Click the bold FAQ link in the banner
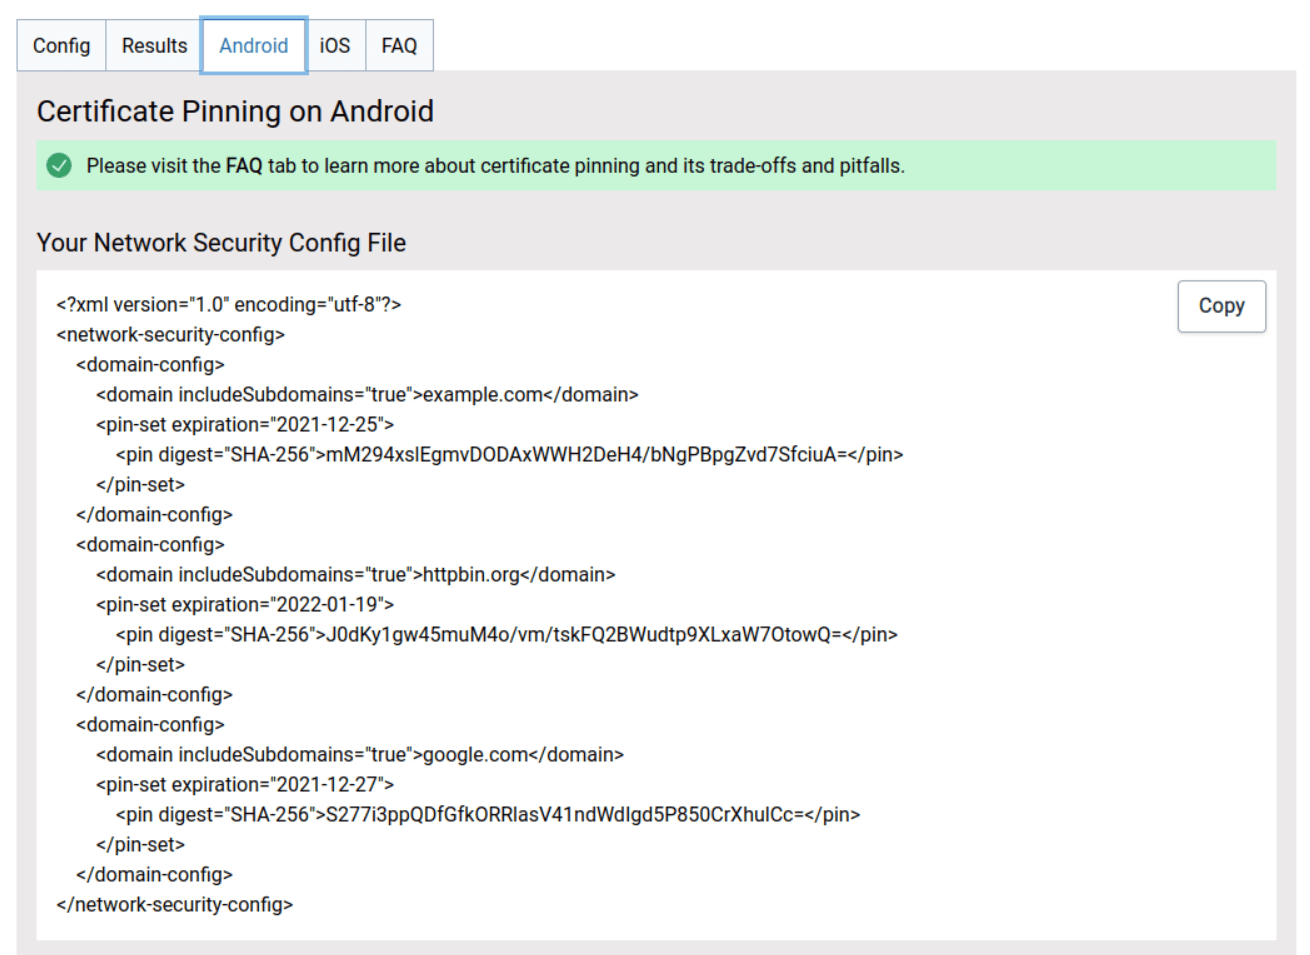Screen dimensions: 1310x955 pyautogui.click(x=244, y=165)
